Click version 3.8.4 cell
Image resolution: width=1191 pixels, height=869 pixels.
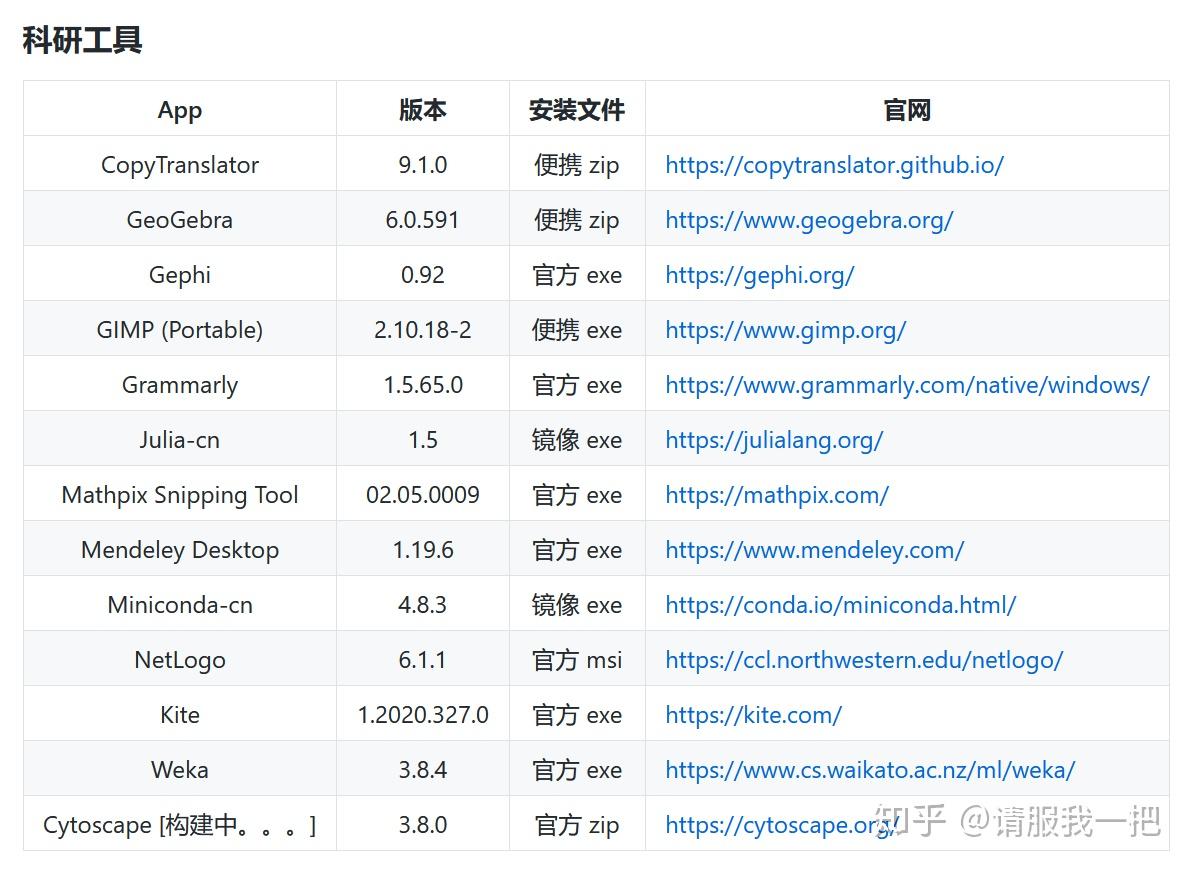(423, 769)
